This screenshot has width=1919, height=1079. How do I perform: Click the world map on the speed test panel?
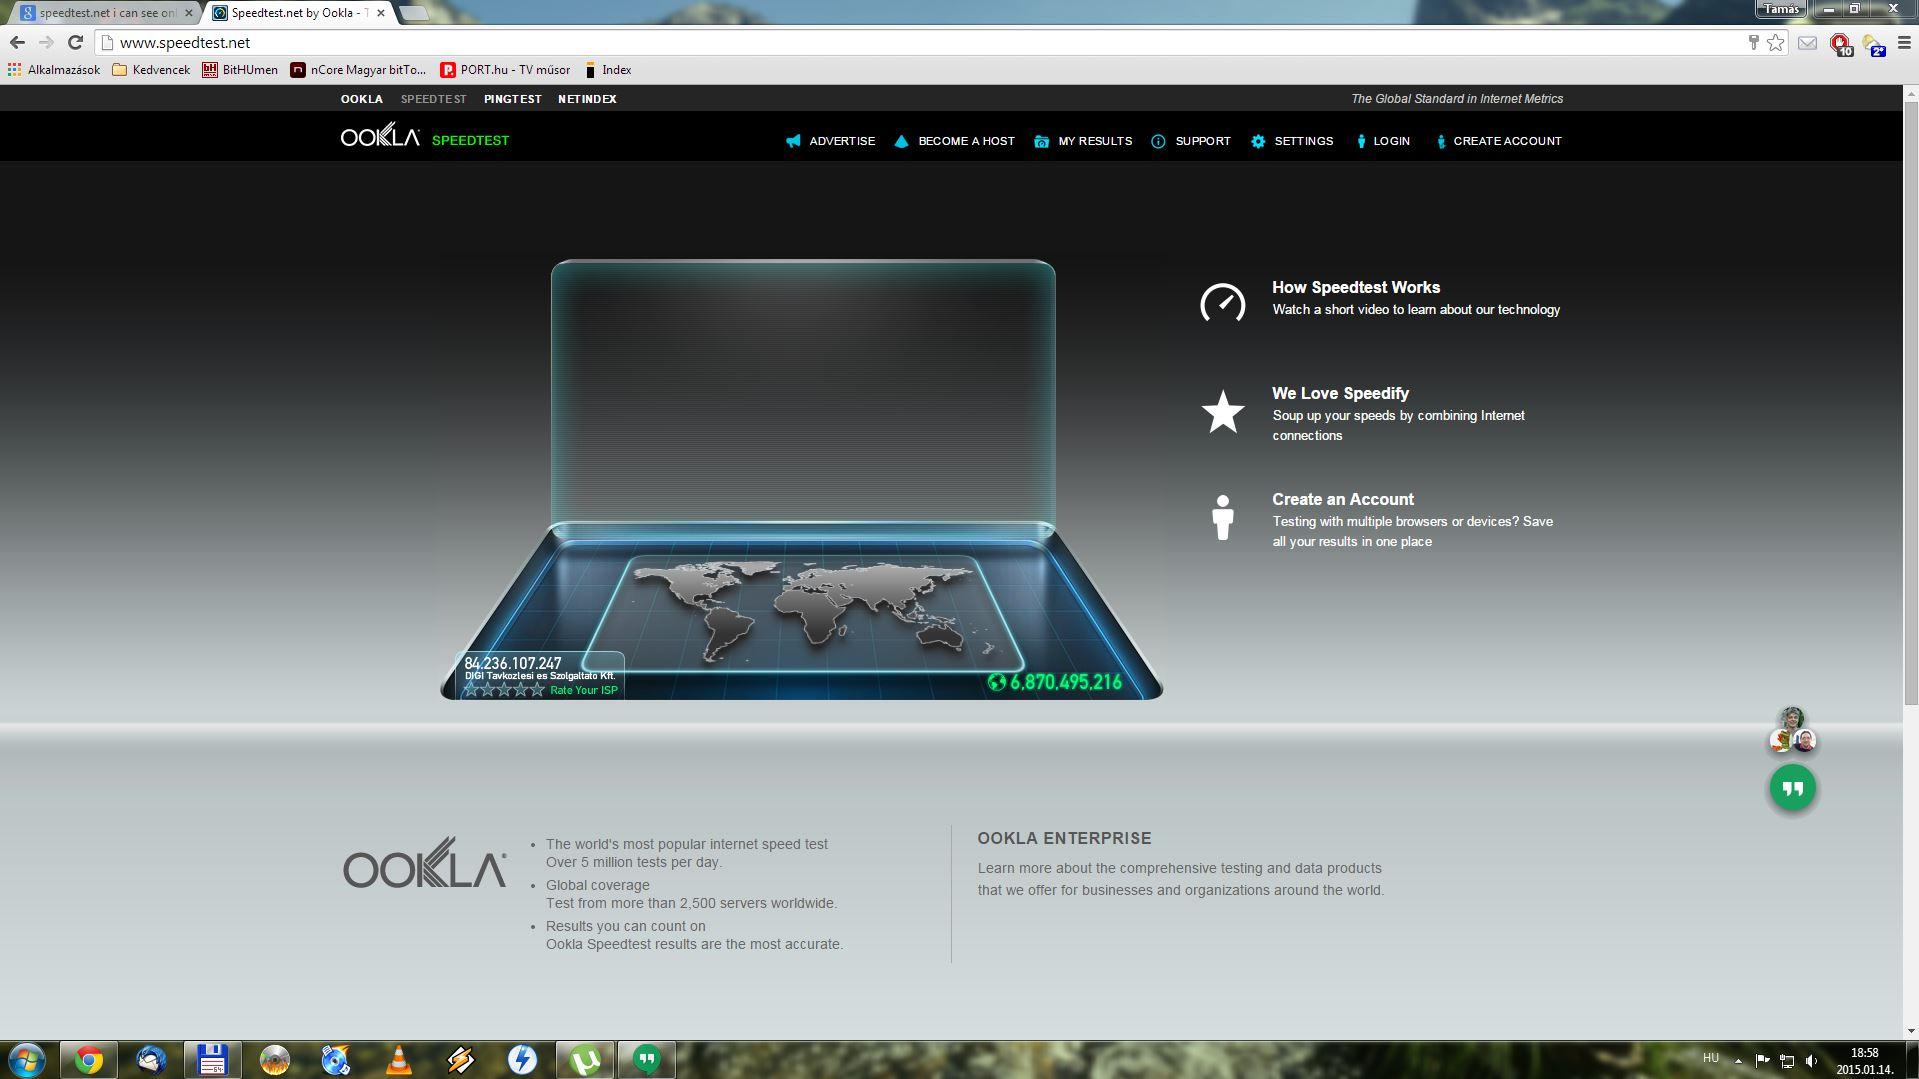(x=803, y=610)
